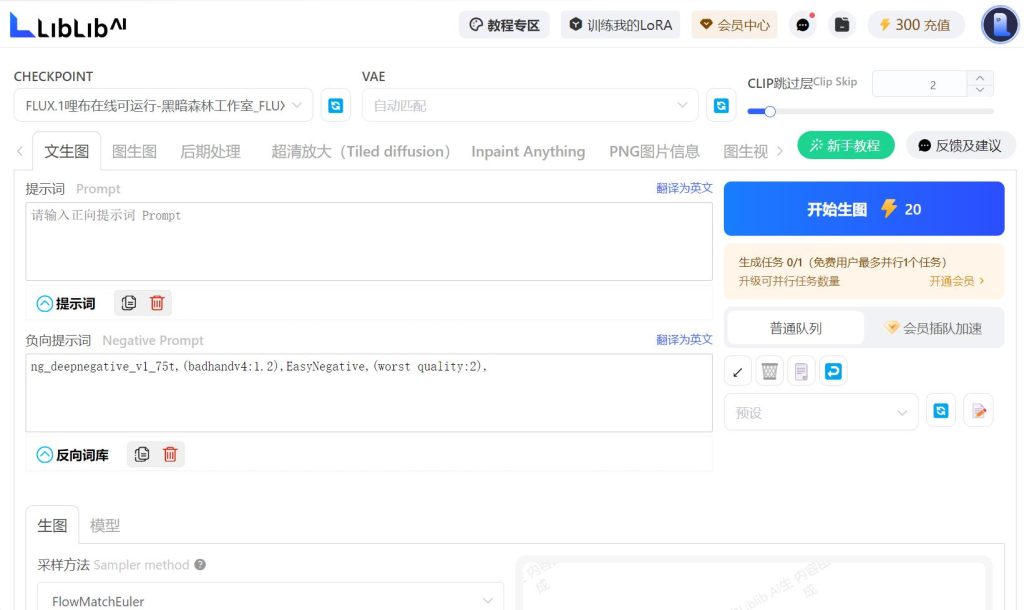Click the LibLib AI logo

pyautogui.click(x=68, y=25)
